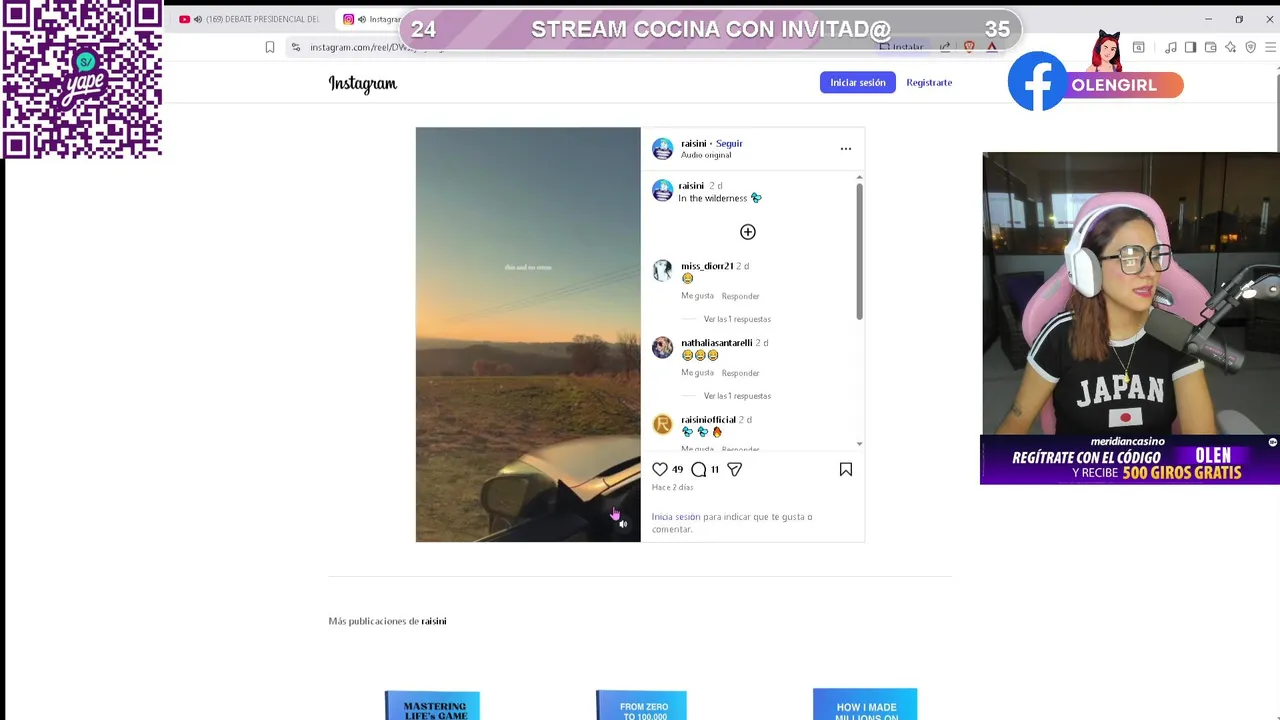
Task: Bookmark this page in the browser toolbar
Action: click(270, 47)
